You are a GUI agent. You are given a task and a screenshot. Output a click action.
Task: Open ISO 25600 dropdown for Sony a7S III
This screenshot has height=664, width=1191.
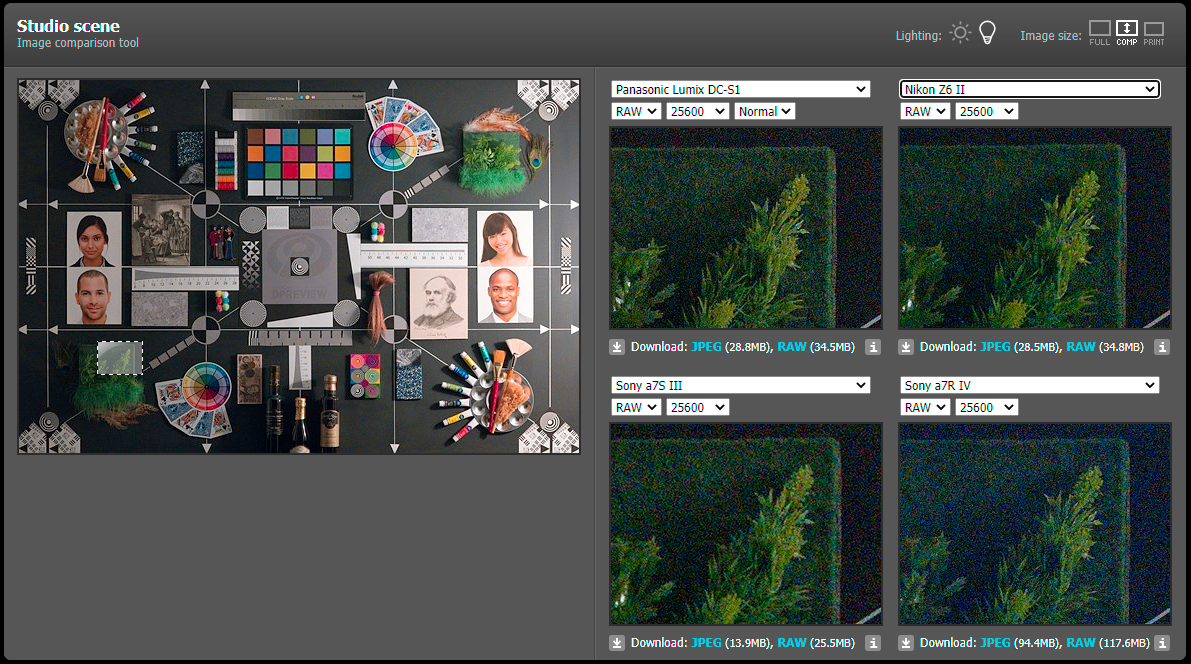click(697, 408)
